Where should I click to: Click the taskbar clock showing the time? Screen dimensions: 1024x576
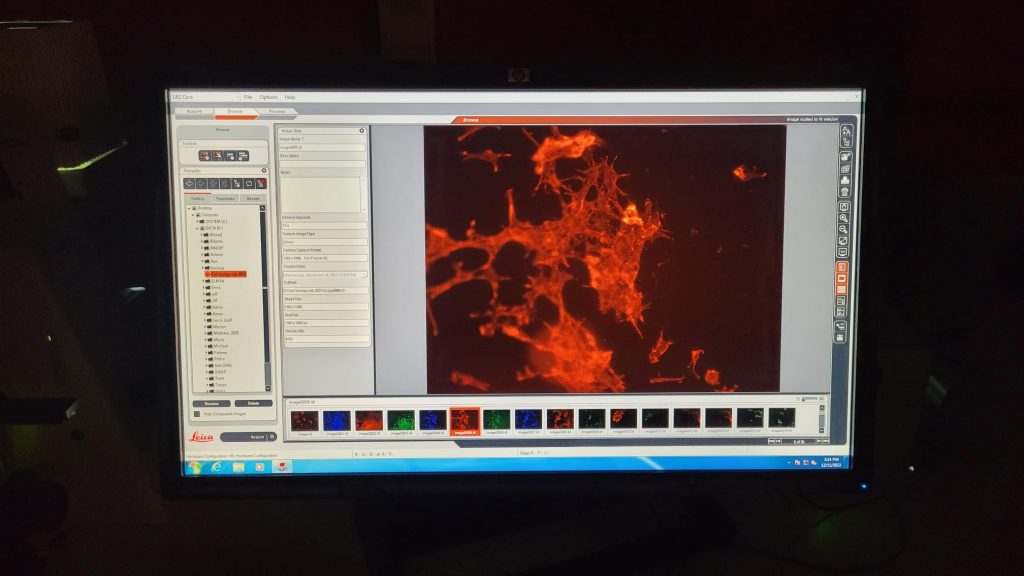coord(831,462)
